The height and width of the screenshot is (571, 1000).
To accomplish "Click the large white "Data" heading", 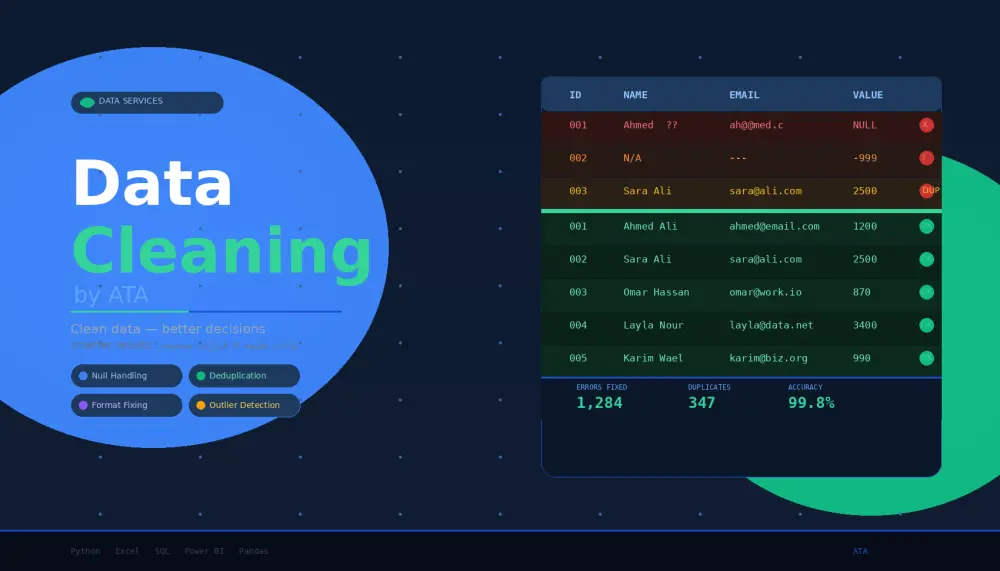I will point(152,182).
